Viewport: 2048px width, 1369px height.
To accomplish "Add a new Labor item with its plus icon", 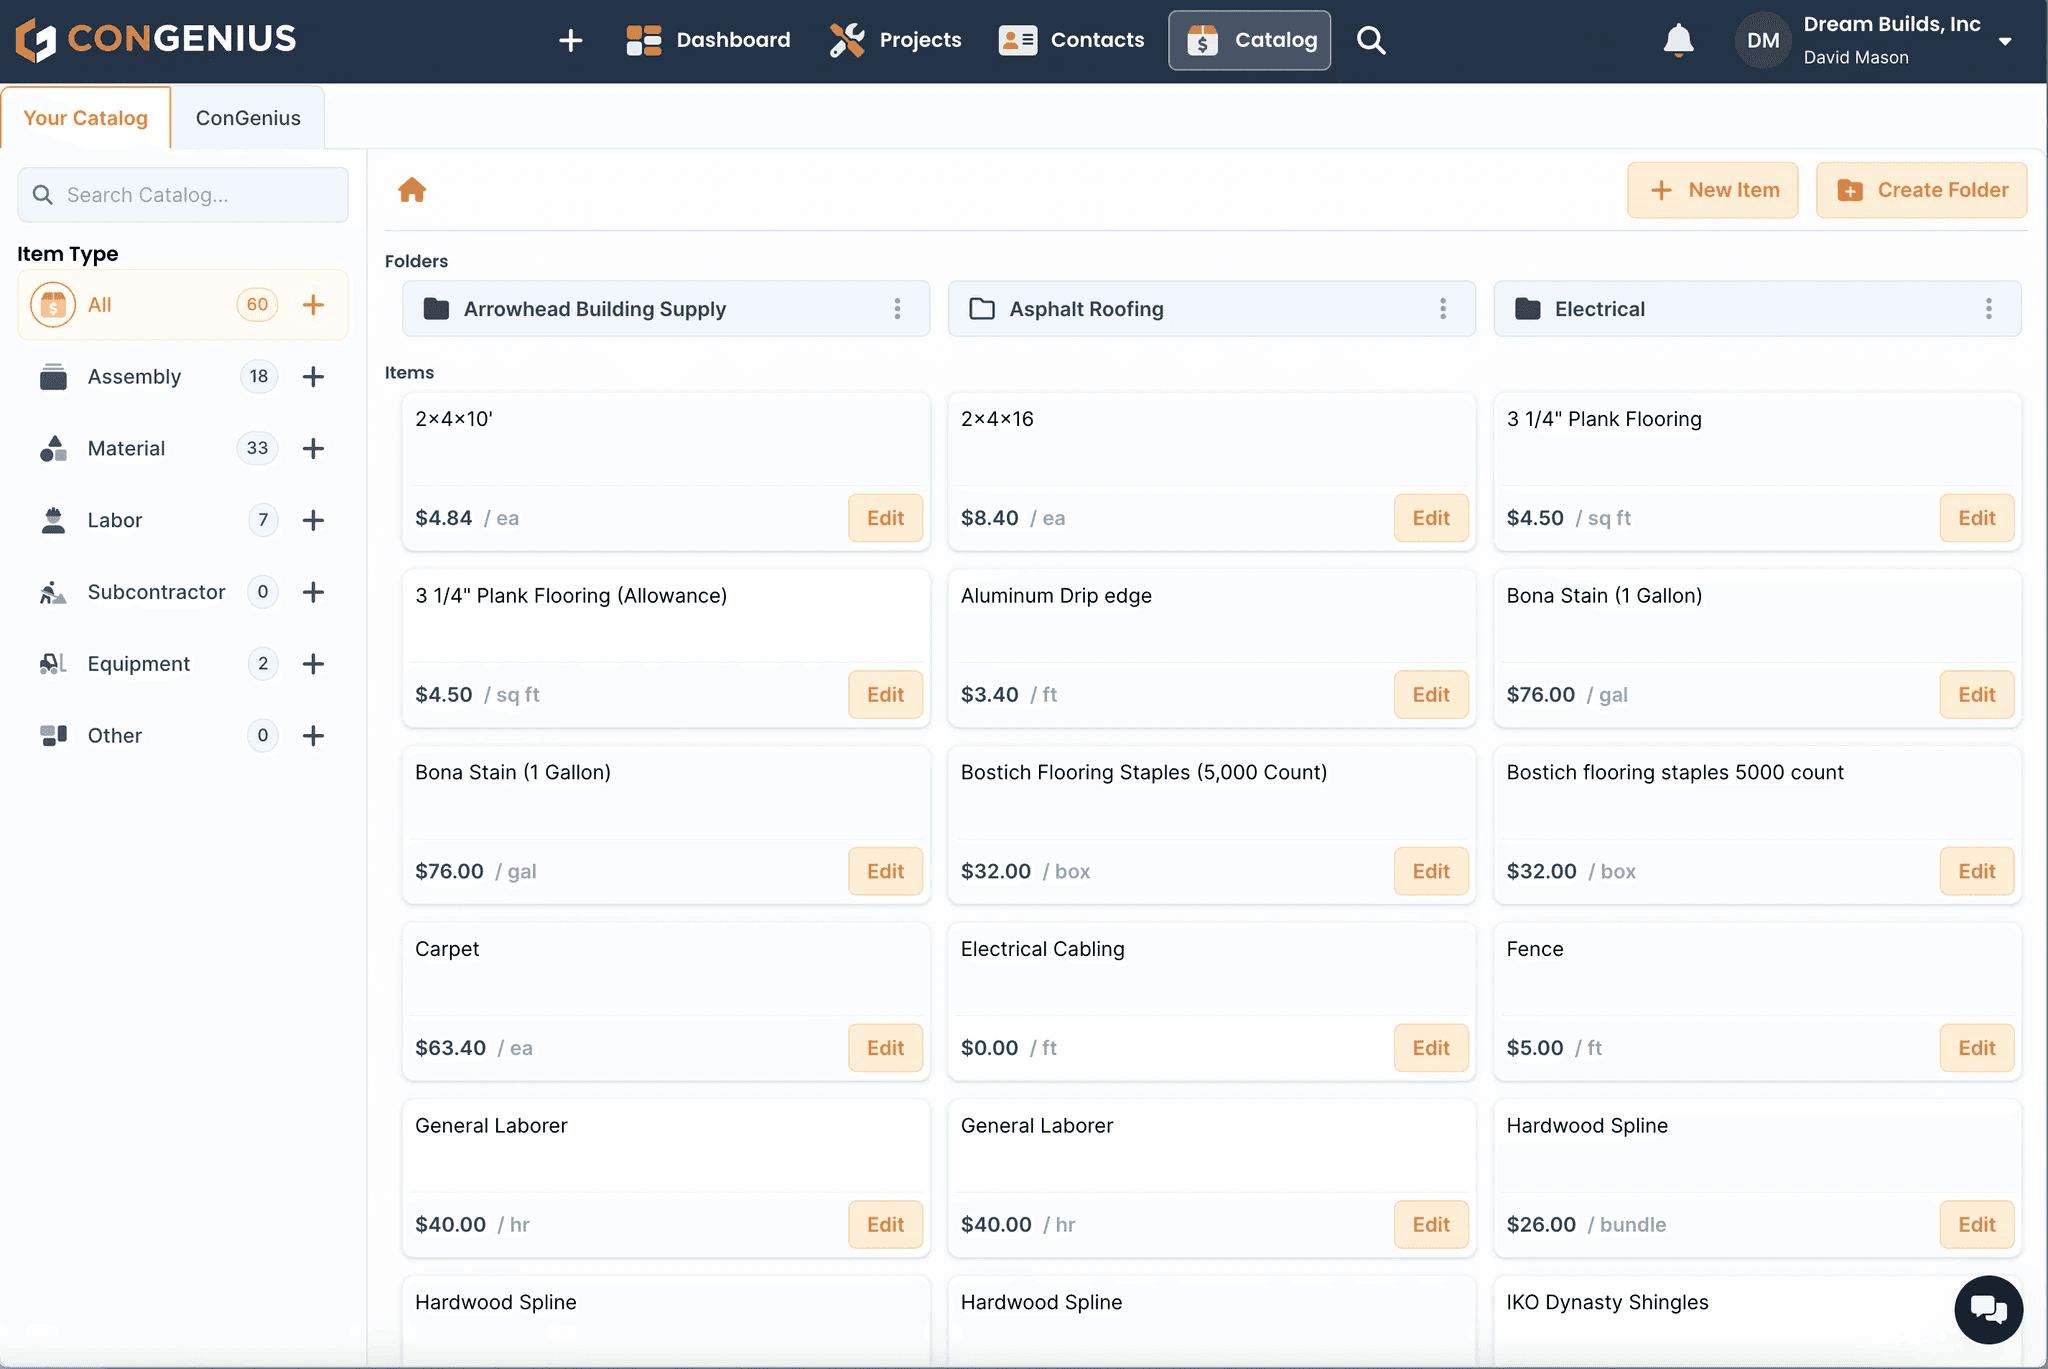I will pyautogui.click(x=313, y=520).
